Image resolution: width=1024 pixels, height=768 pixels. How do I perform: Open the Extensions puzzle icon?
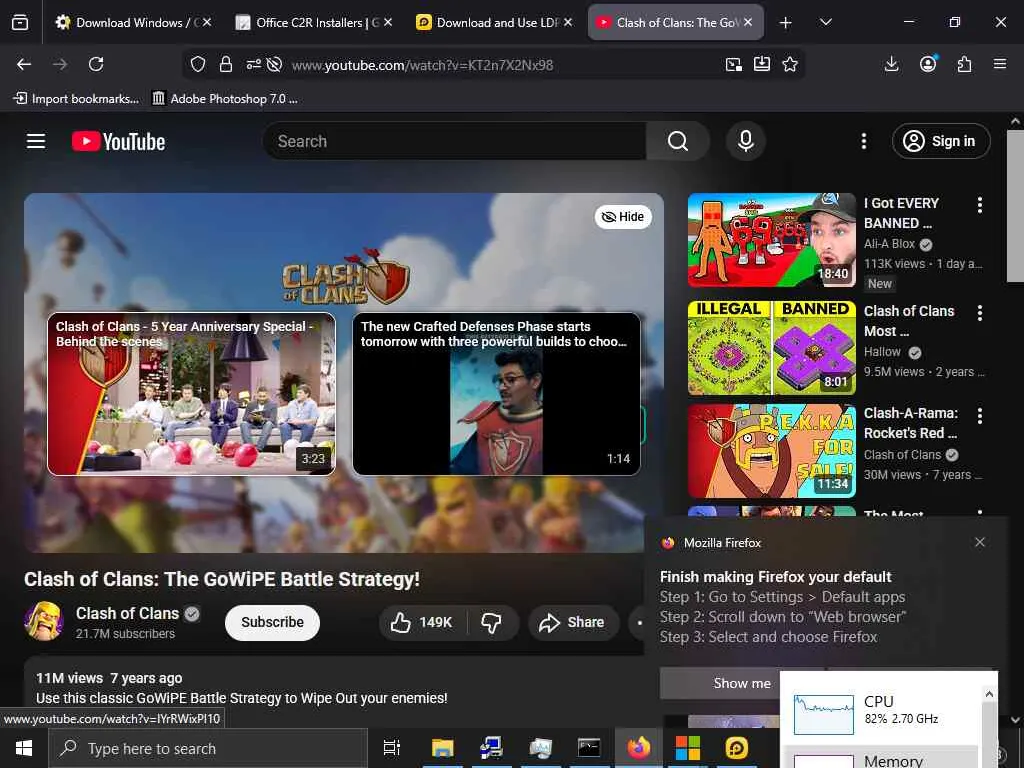(x=965, y=64)
